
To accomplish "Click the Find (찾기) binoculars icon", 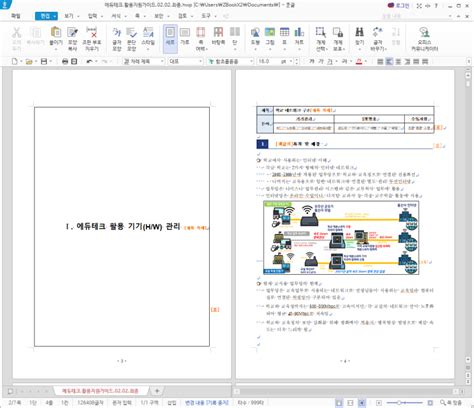I will (x=359, y=36).
